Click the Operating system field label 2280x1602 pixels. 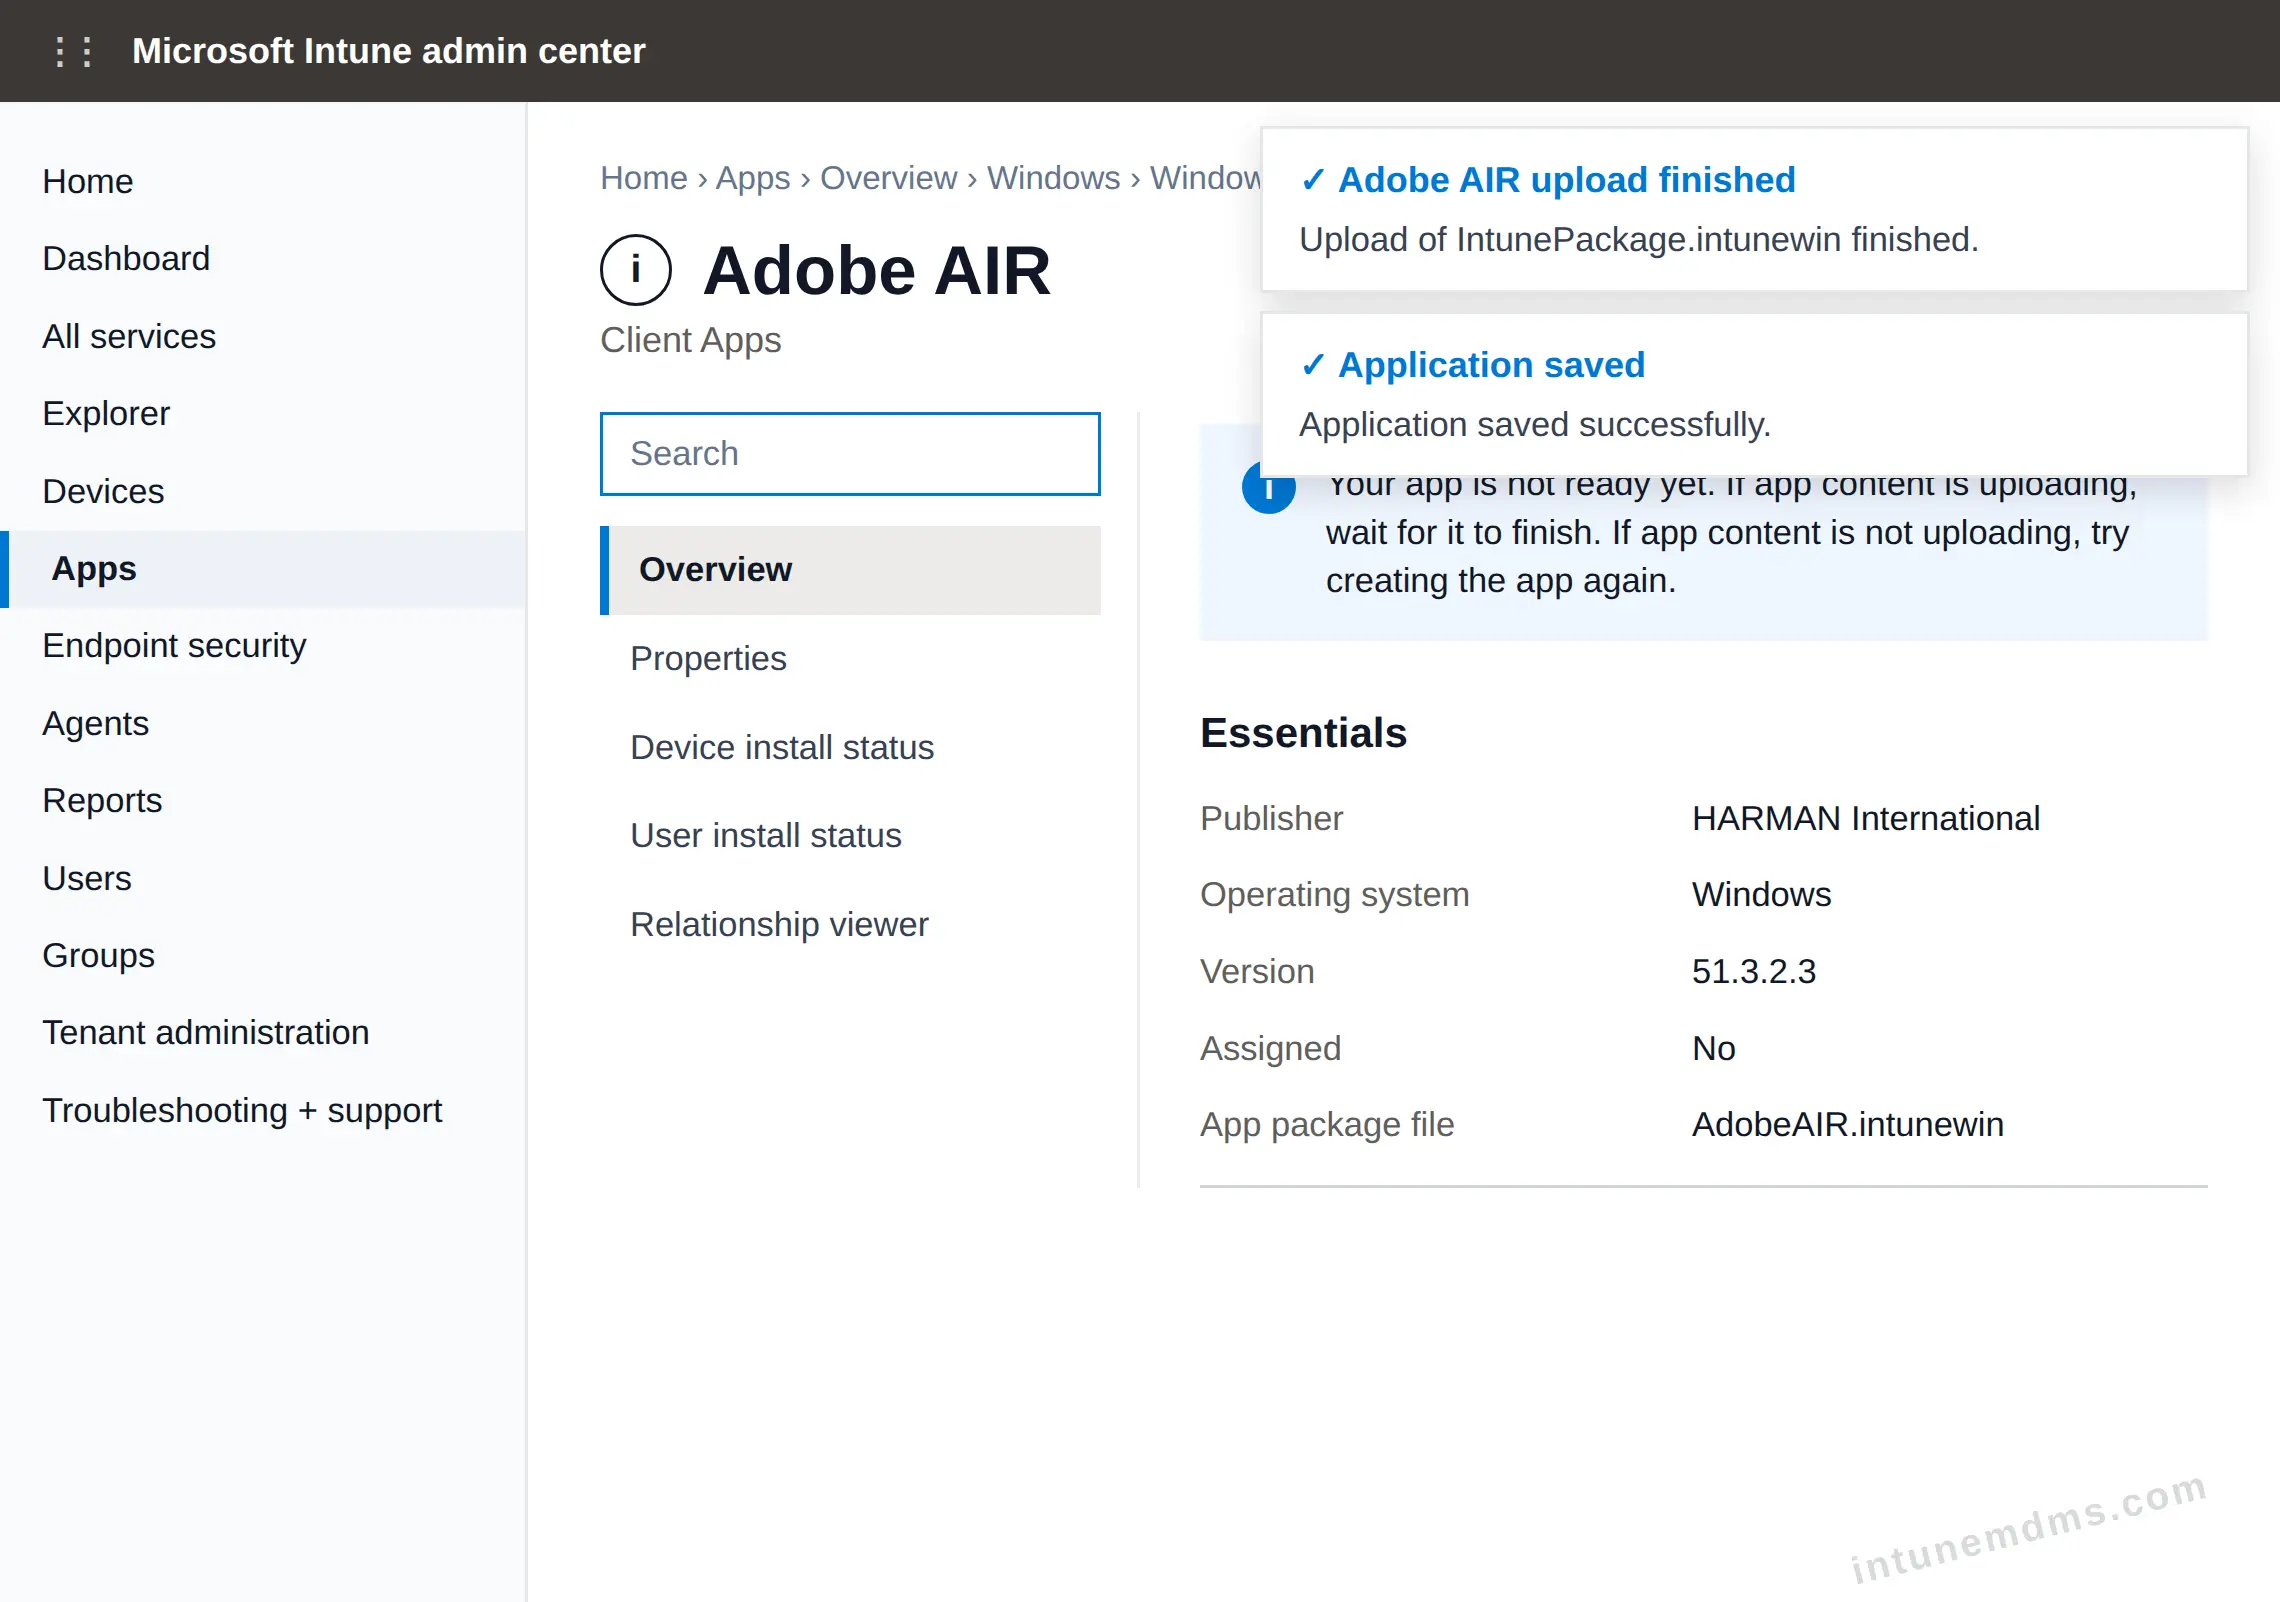pos(1335,894)
